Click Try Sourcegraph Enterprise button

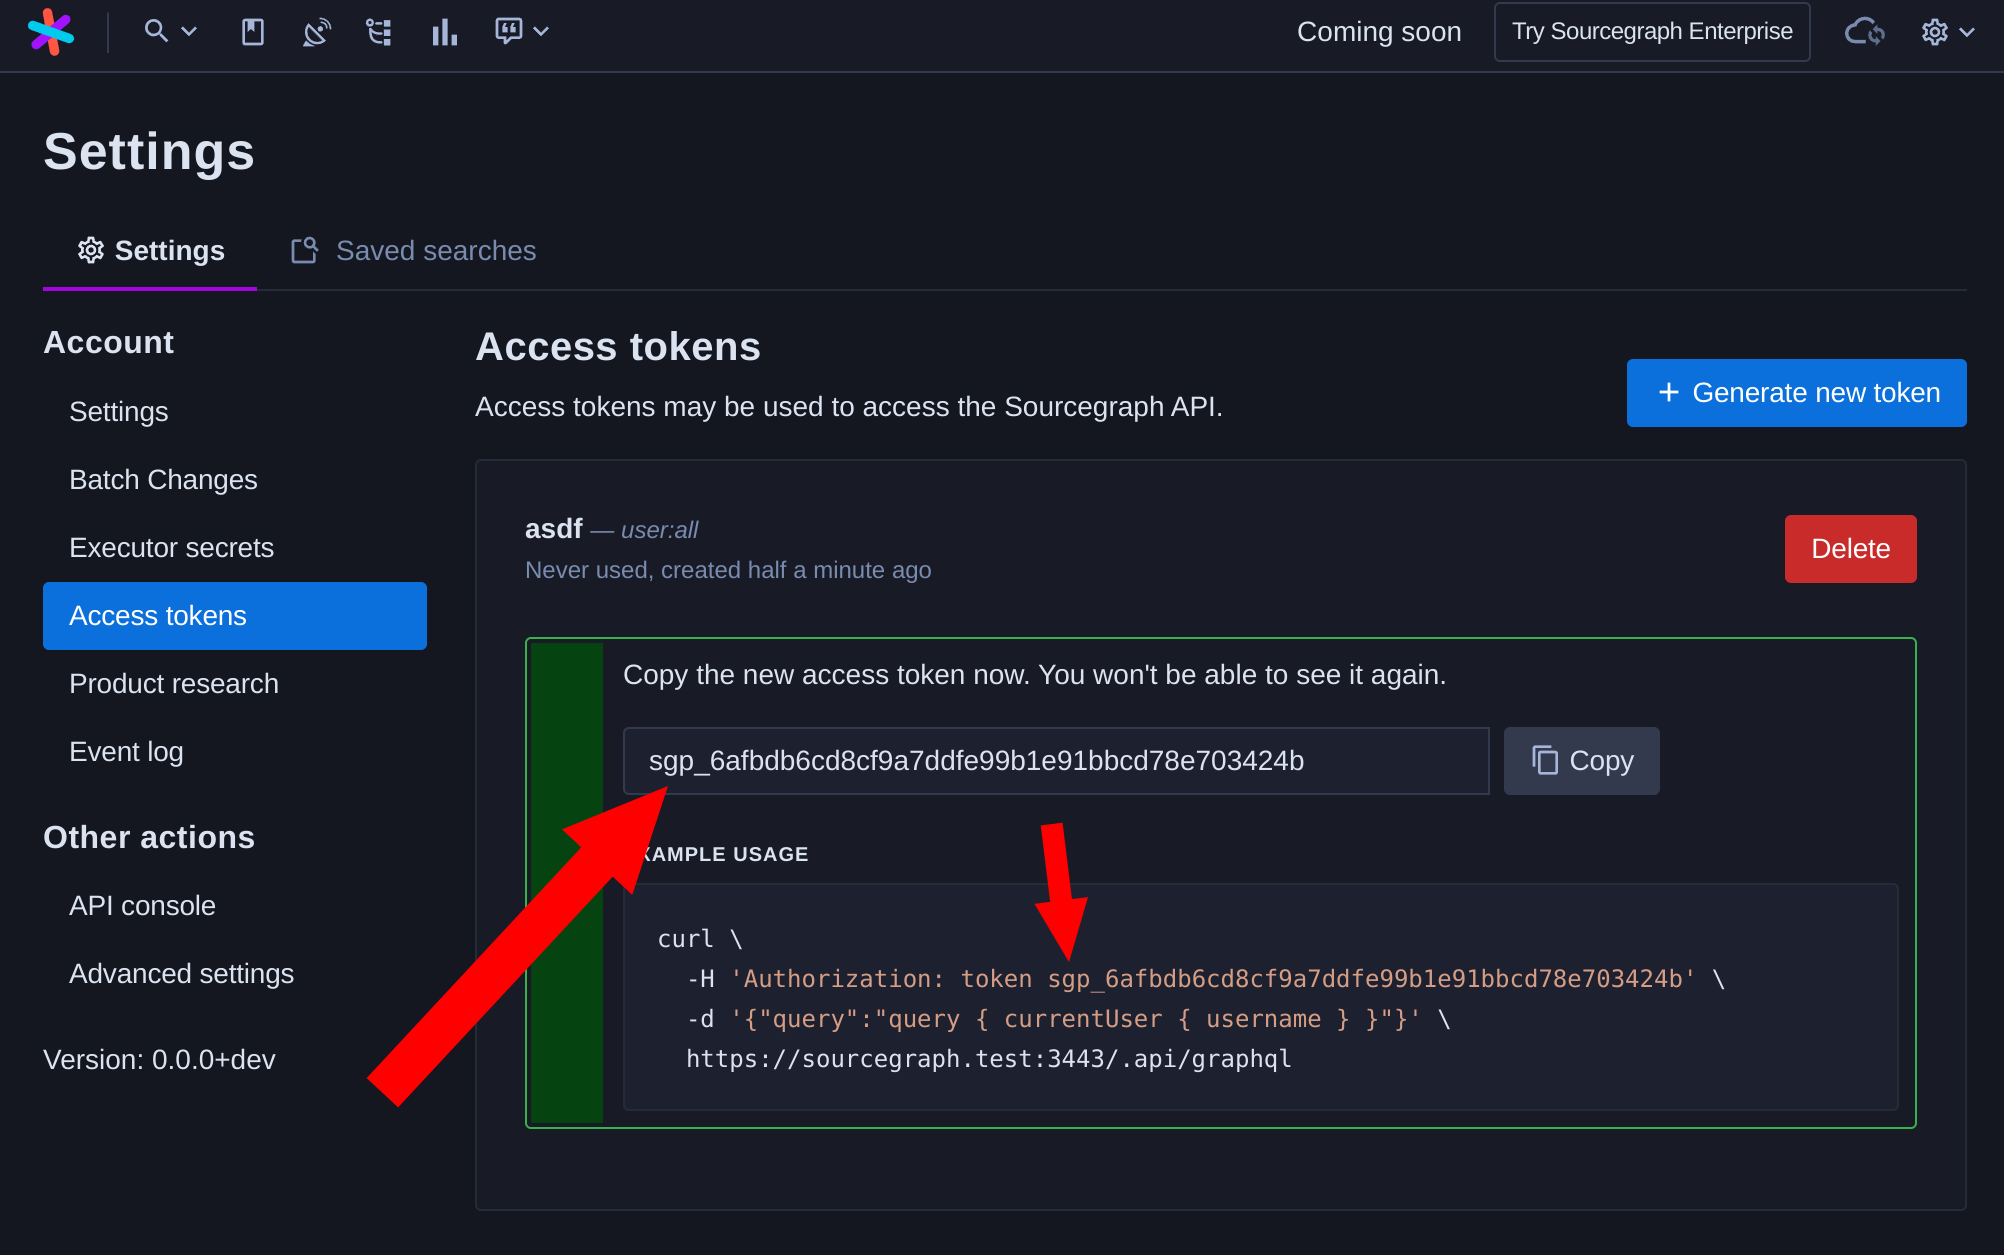pos(1651,32)
